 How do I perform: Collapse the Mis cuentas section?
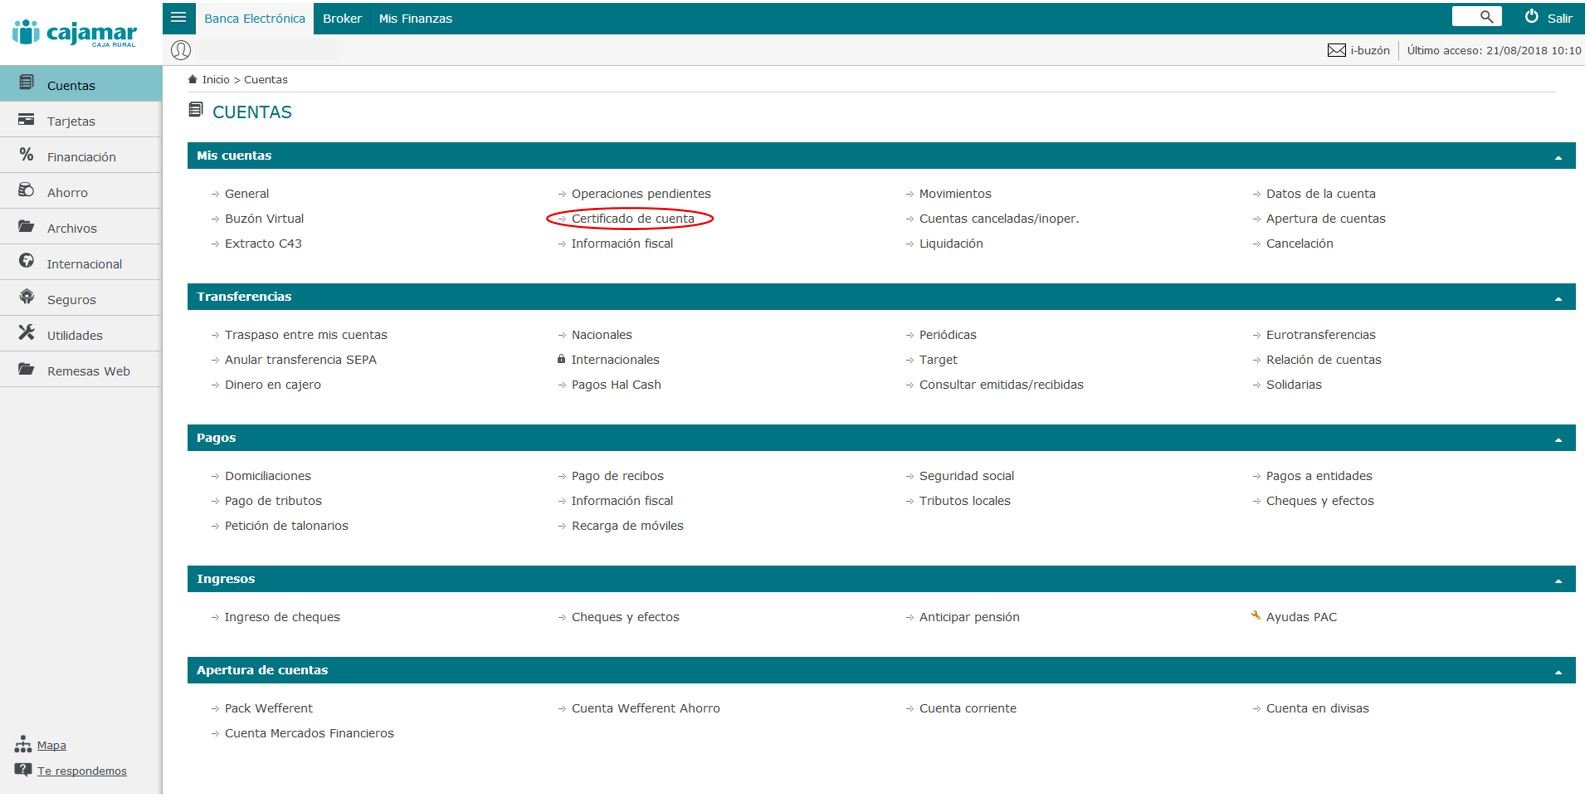1558,157
